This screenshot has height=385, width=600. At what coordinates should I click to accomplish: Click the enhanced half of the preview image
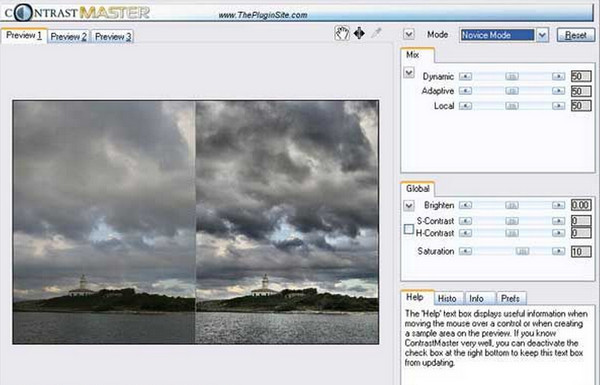[287, 222]
